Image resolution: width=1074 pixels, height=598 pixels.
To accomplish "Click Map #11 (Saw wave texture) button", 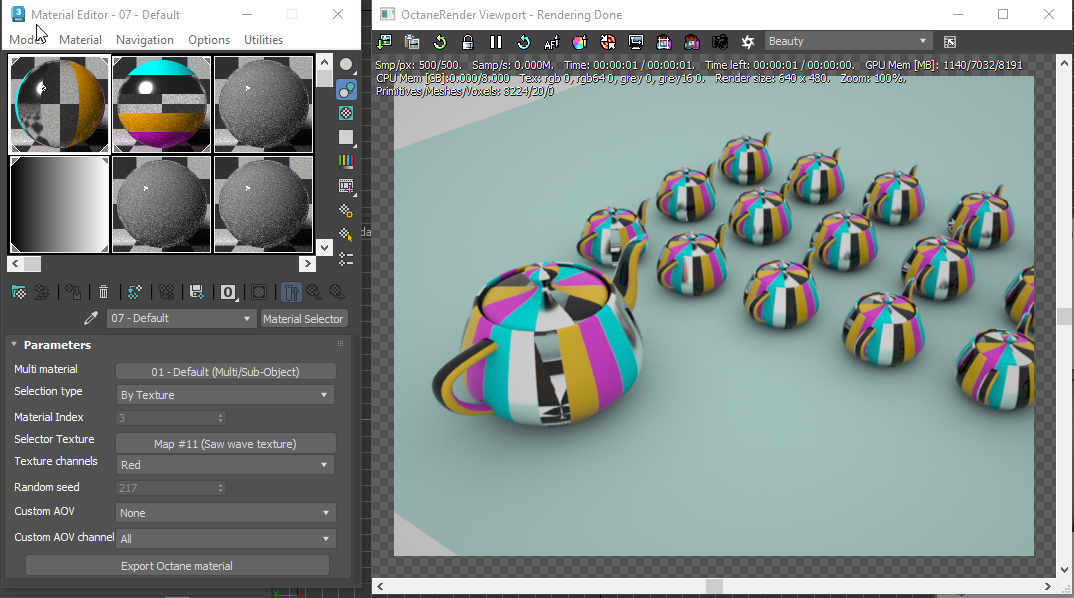I will coord(225,443).
